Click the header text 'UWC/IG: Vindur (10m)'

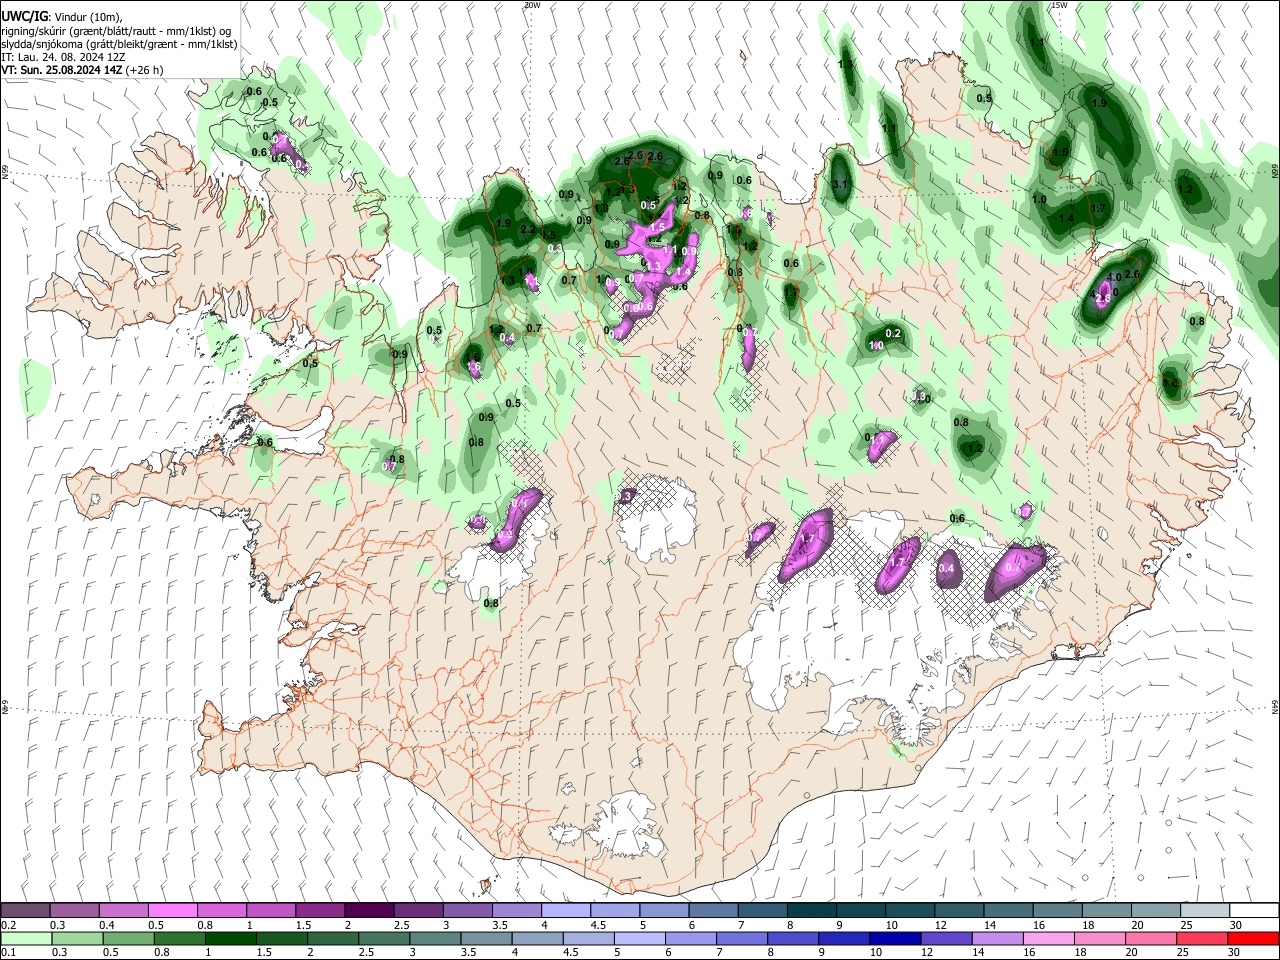click(62, 17)
